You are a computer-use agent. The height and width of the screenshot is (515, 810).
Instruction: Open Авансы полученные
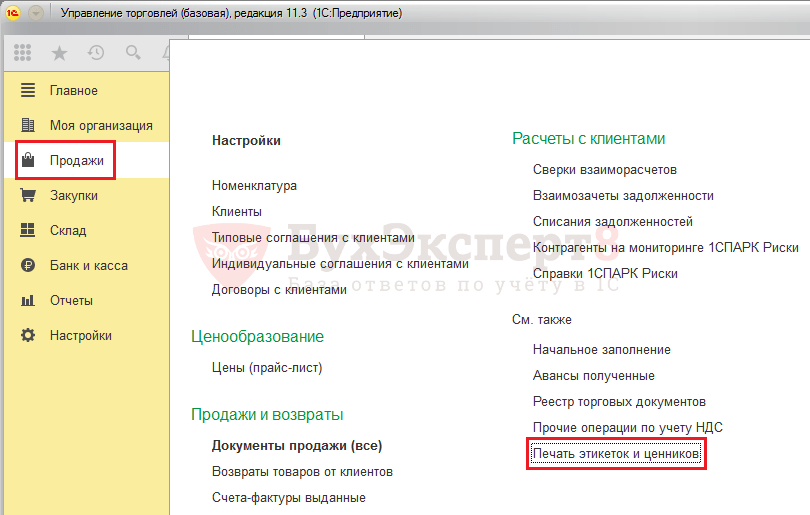[594, 376]
